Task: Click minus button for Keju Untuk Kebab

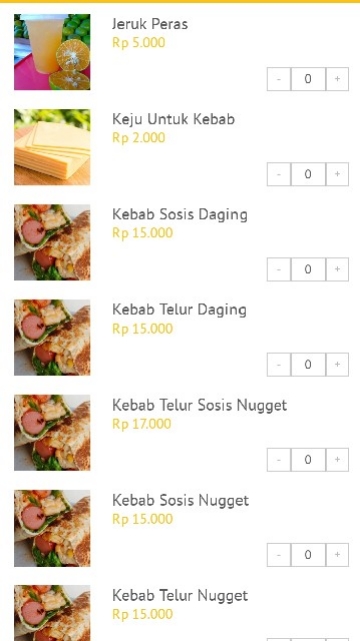Action: tap(279, 174)
